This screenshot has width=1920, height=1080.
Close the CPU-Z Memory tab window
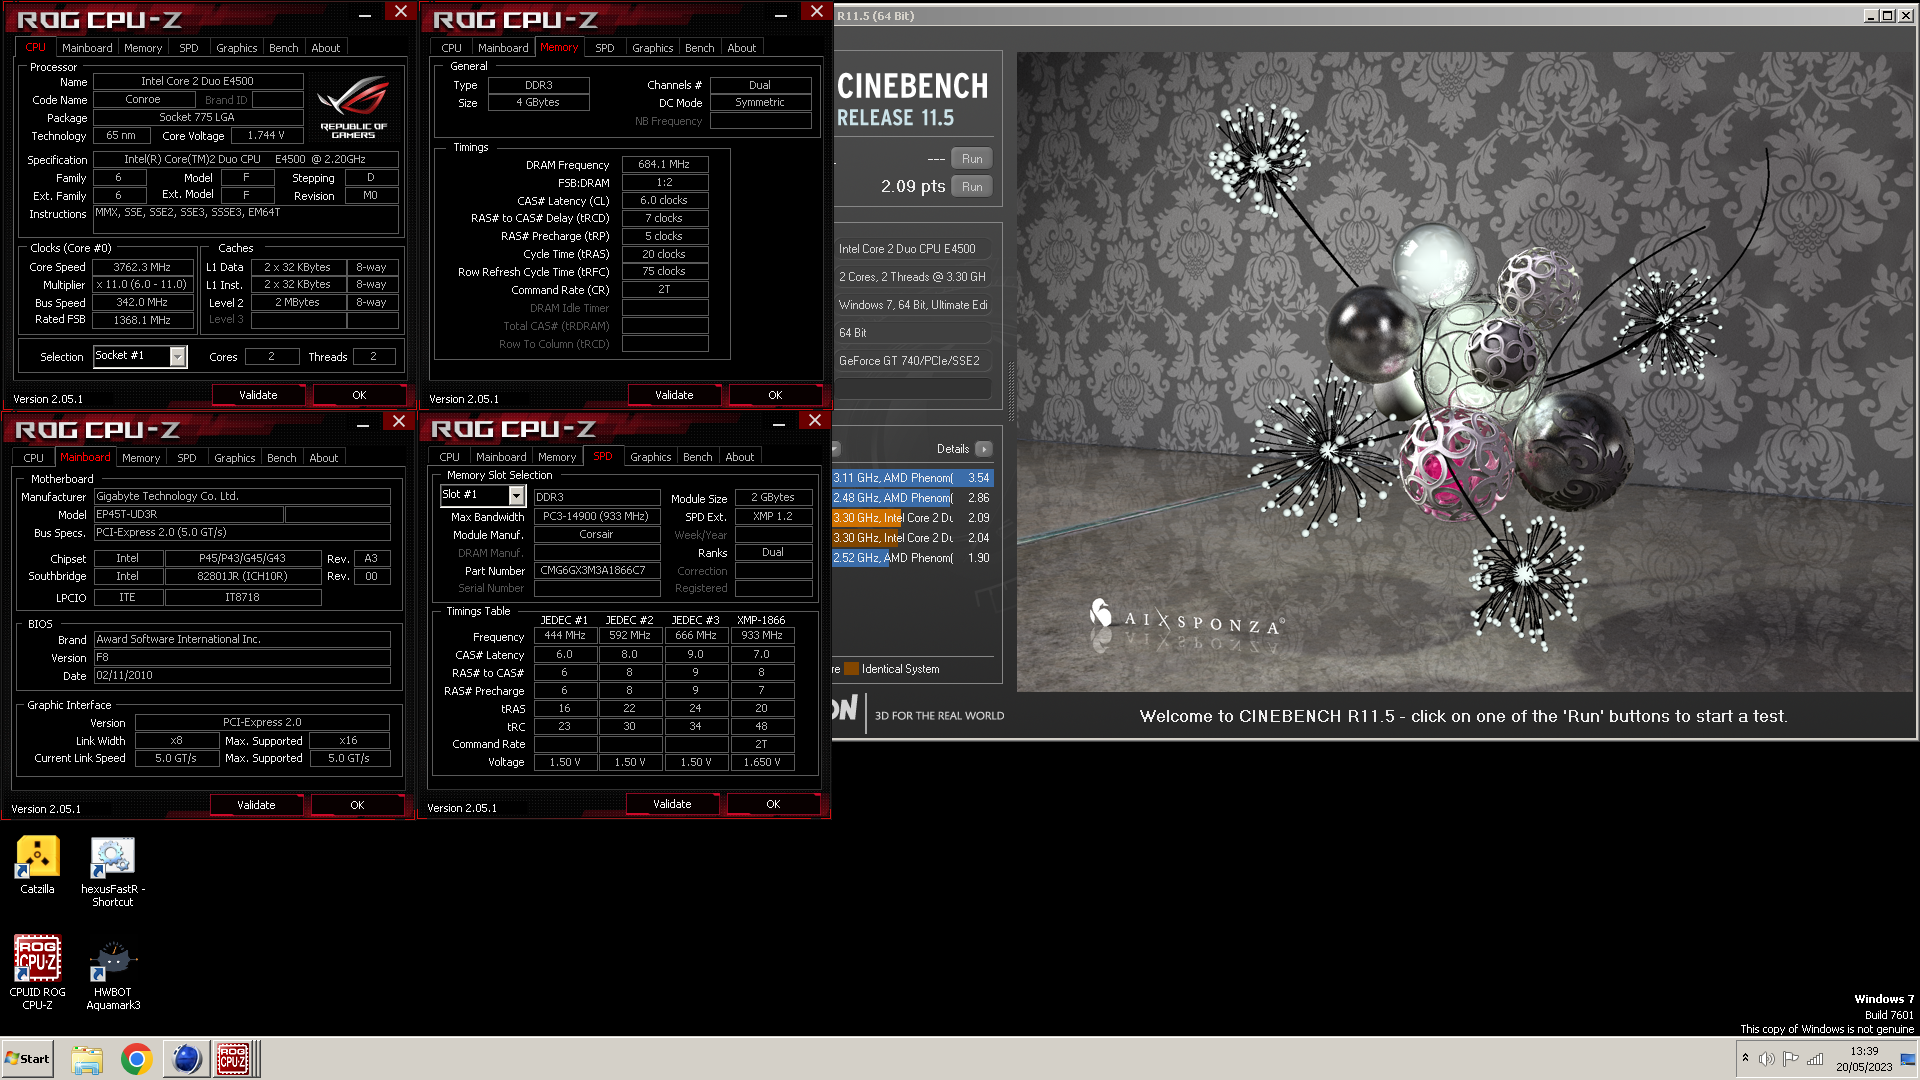817,11
